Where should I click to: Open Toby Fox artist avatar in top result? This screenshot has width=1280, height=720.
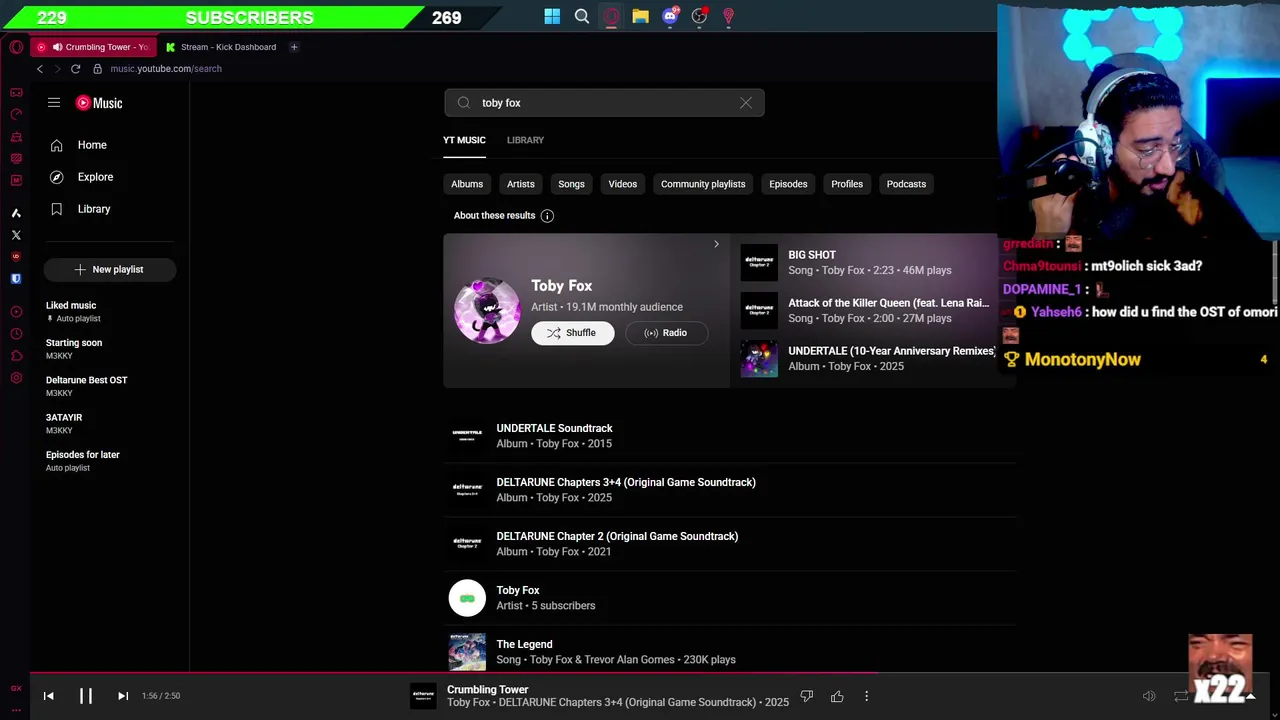pos(486,311)
